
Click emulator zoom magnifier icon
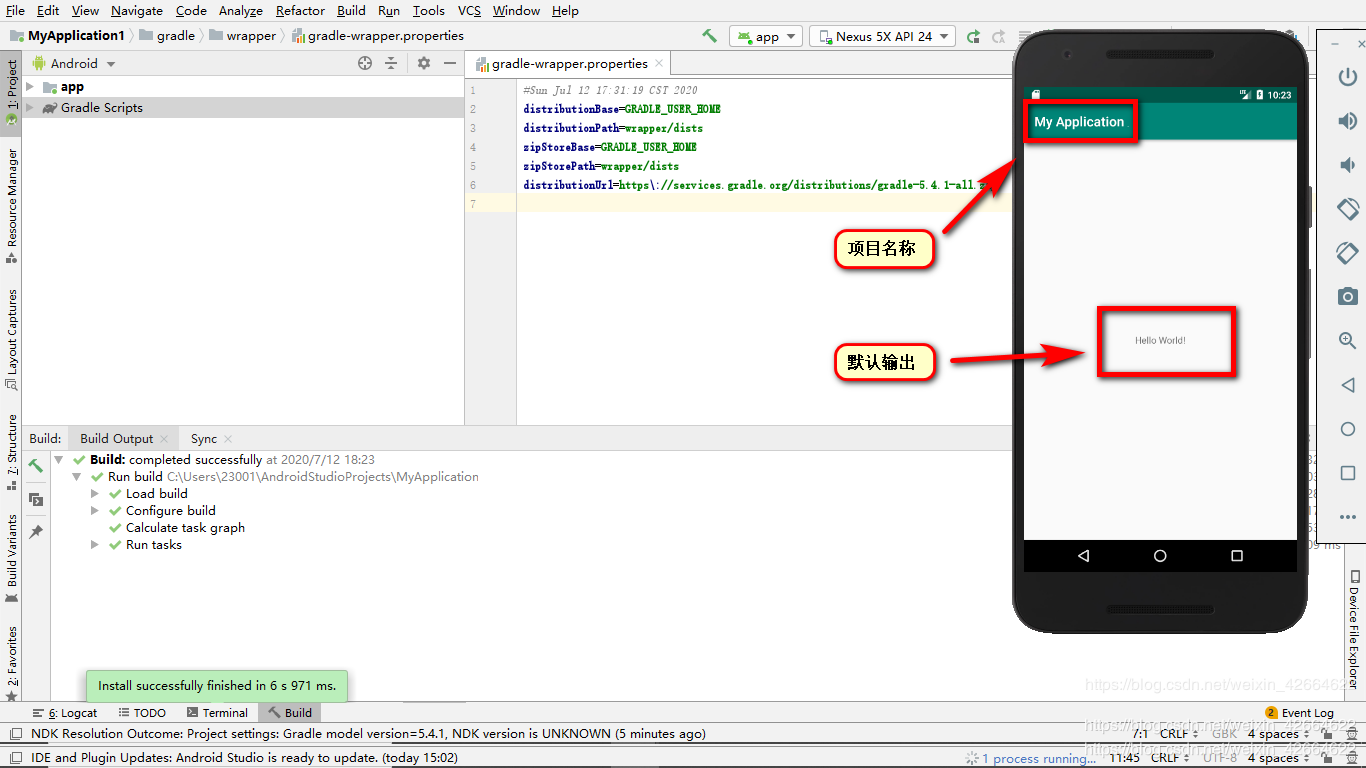point(1348,340)
